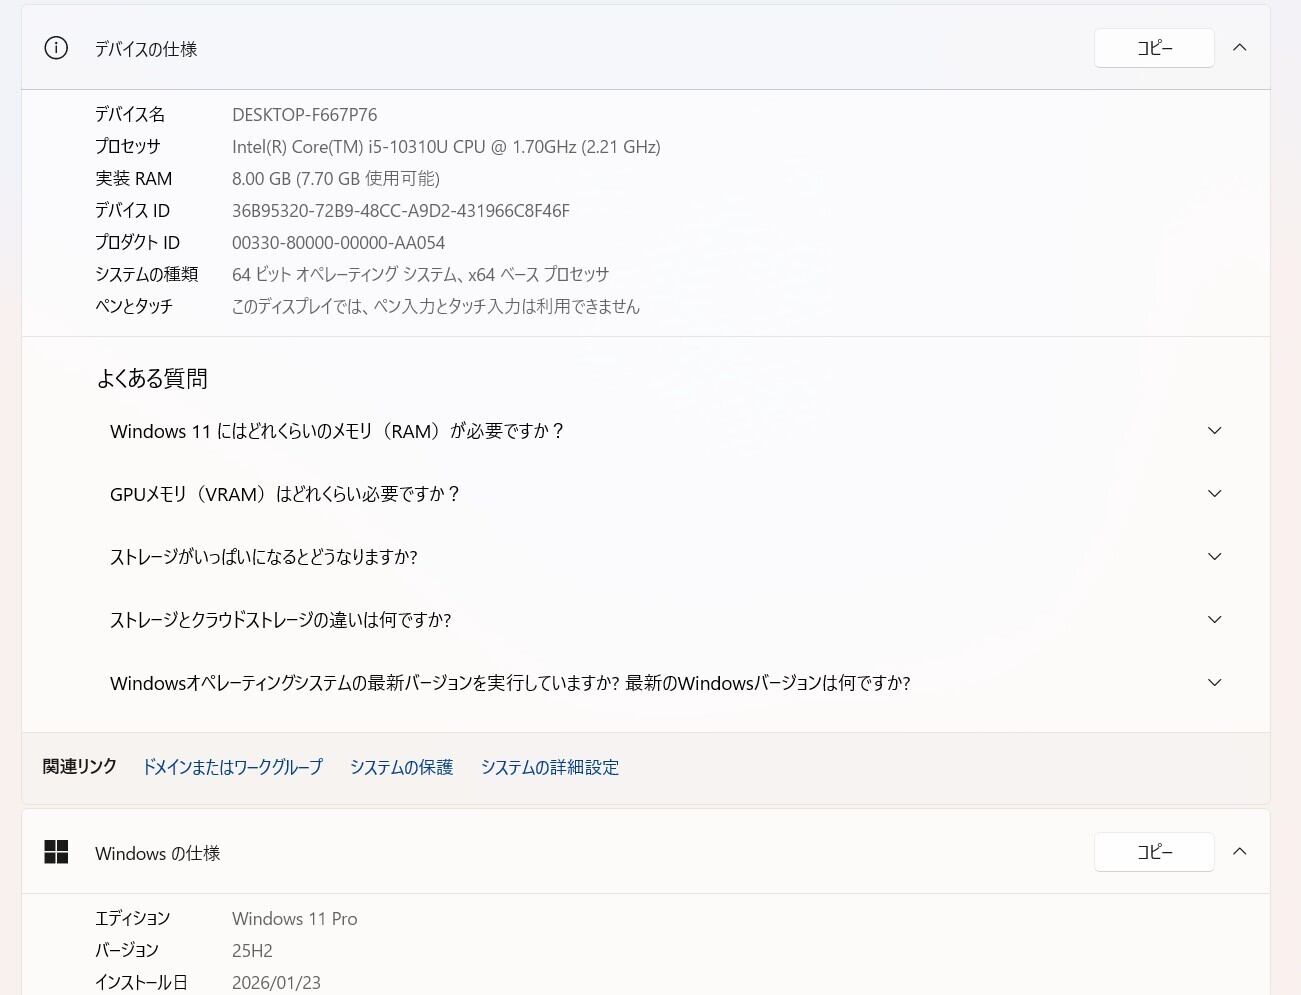Click the プロセッサ label
Viewport: 1301px width, 995px height.
point(128,147)
